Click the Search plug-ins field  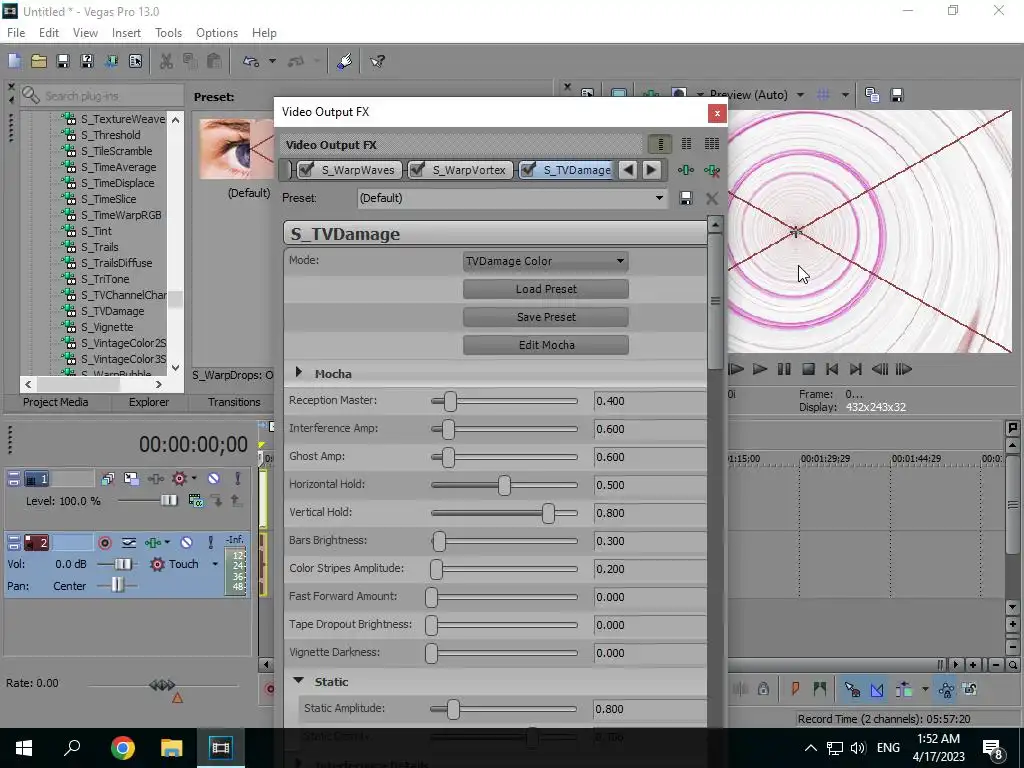click(102, 96)
